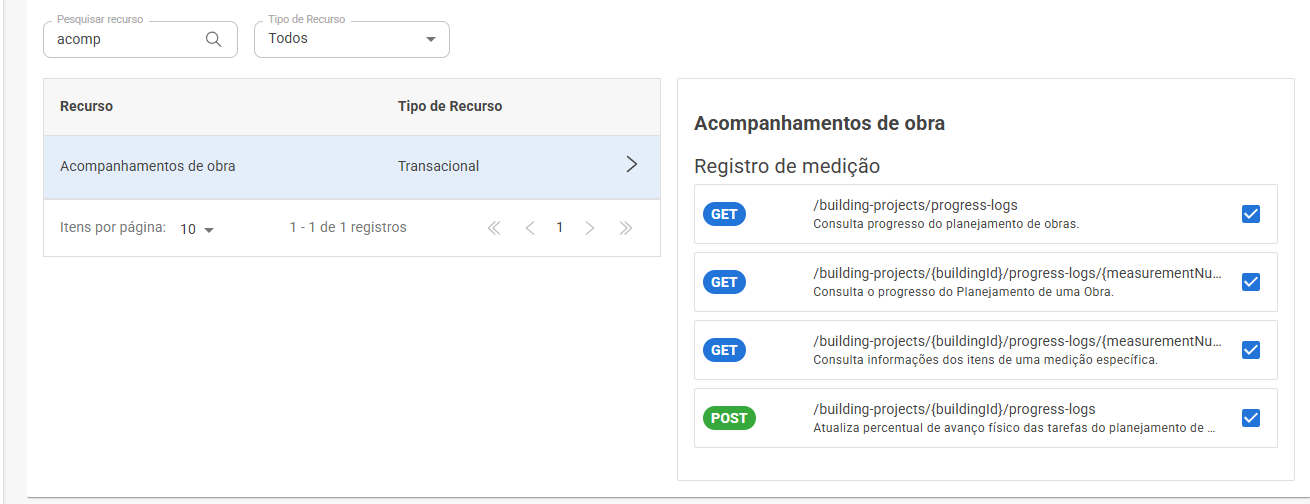The height and width of the screenshot is (504, 1310).
Task: Go to first page of results
Action: point(493,228)
